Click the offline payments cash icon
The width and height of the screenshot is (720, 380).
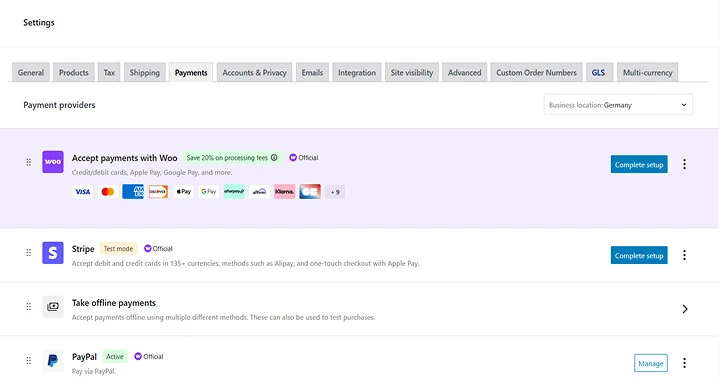coord(53,307)
